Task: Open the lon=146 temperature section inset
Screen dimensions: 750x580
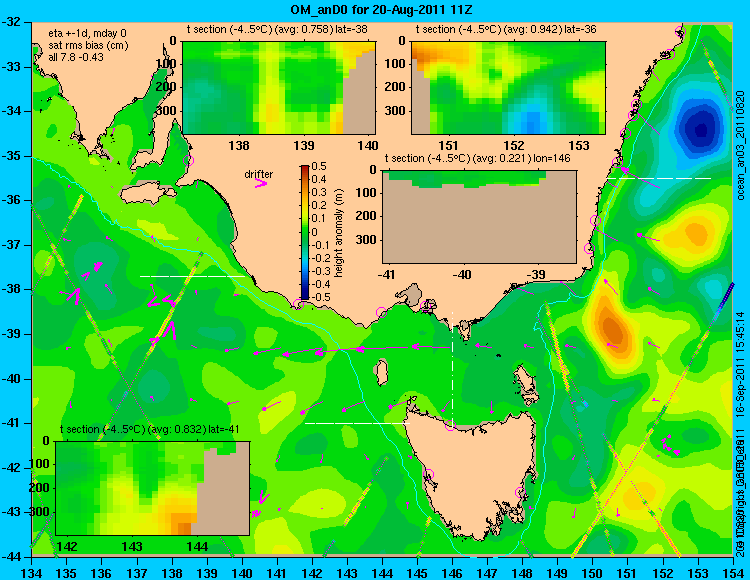Action: [x=479, y=217]
